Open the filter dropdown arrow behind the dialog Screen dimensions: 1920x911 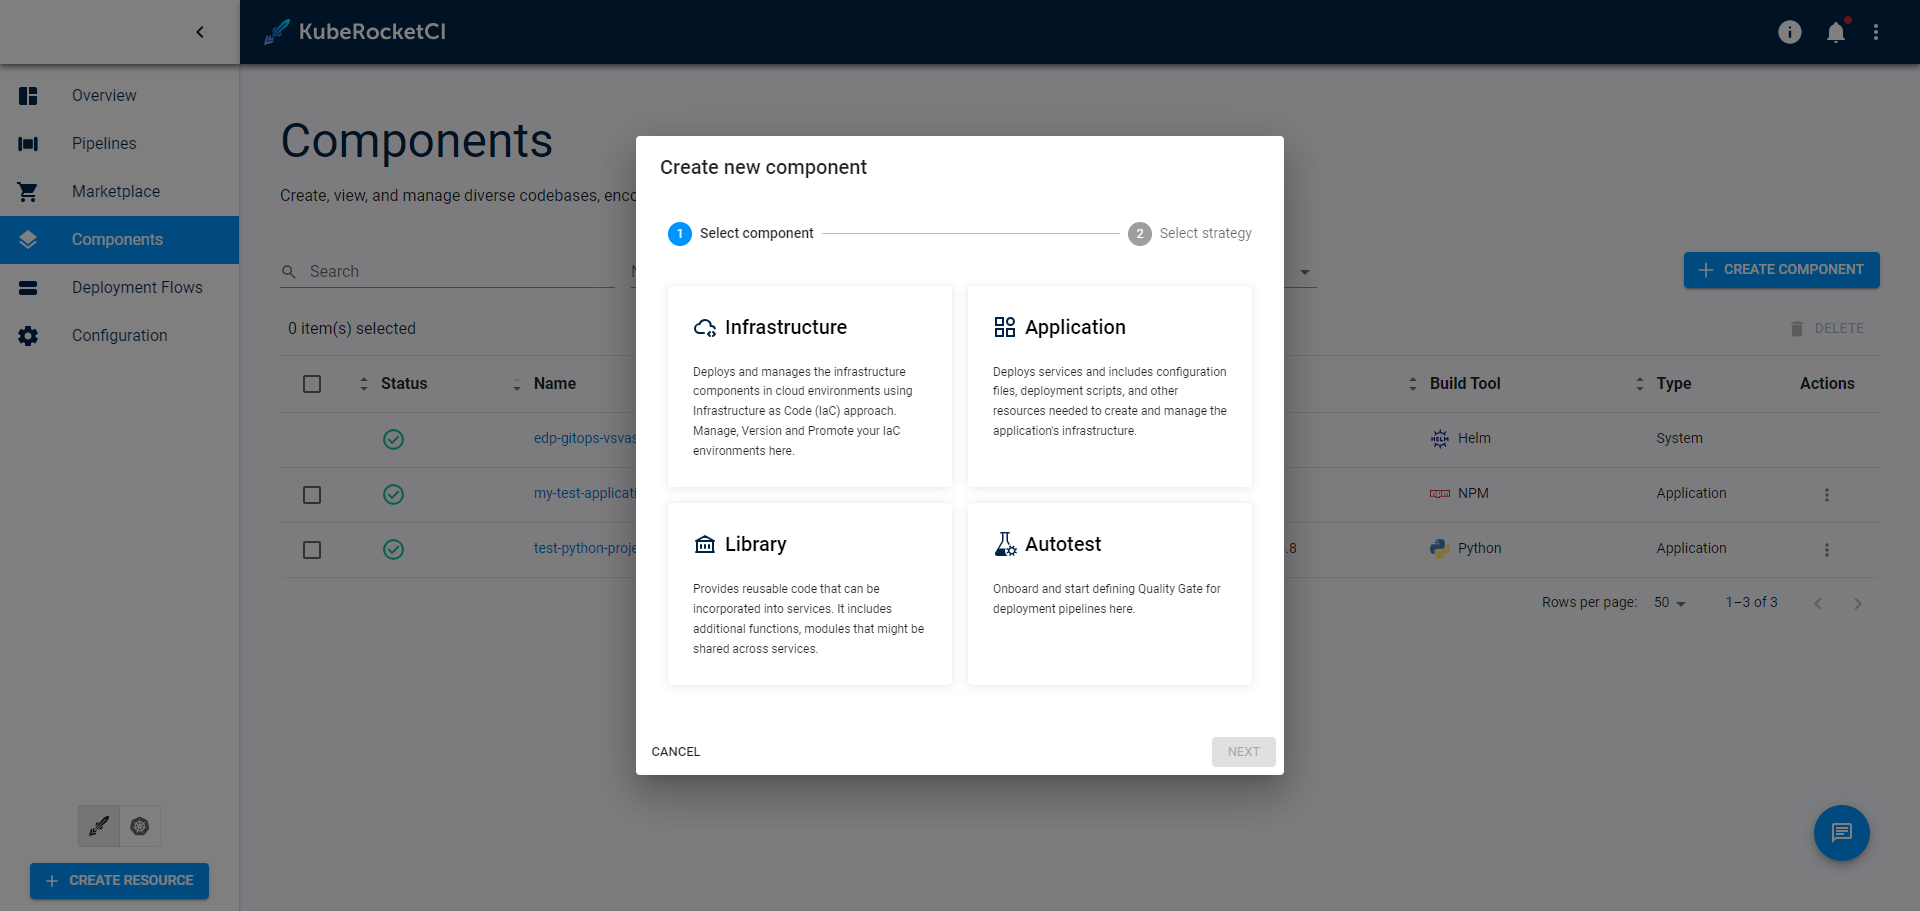[1305, 272]
